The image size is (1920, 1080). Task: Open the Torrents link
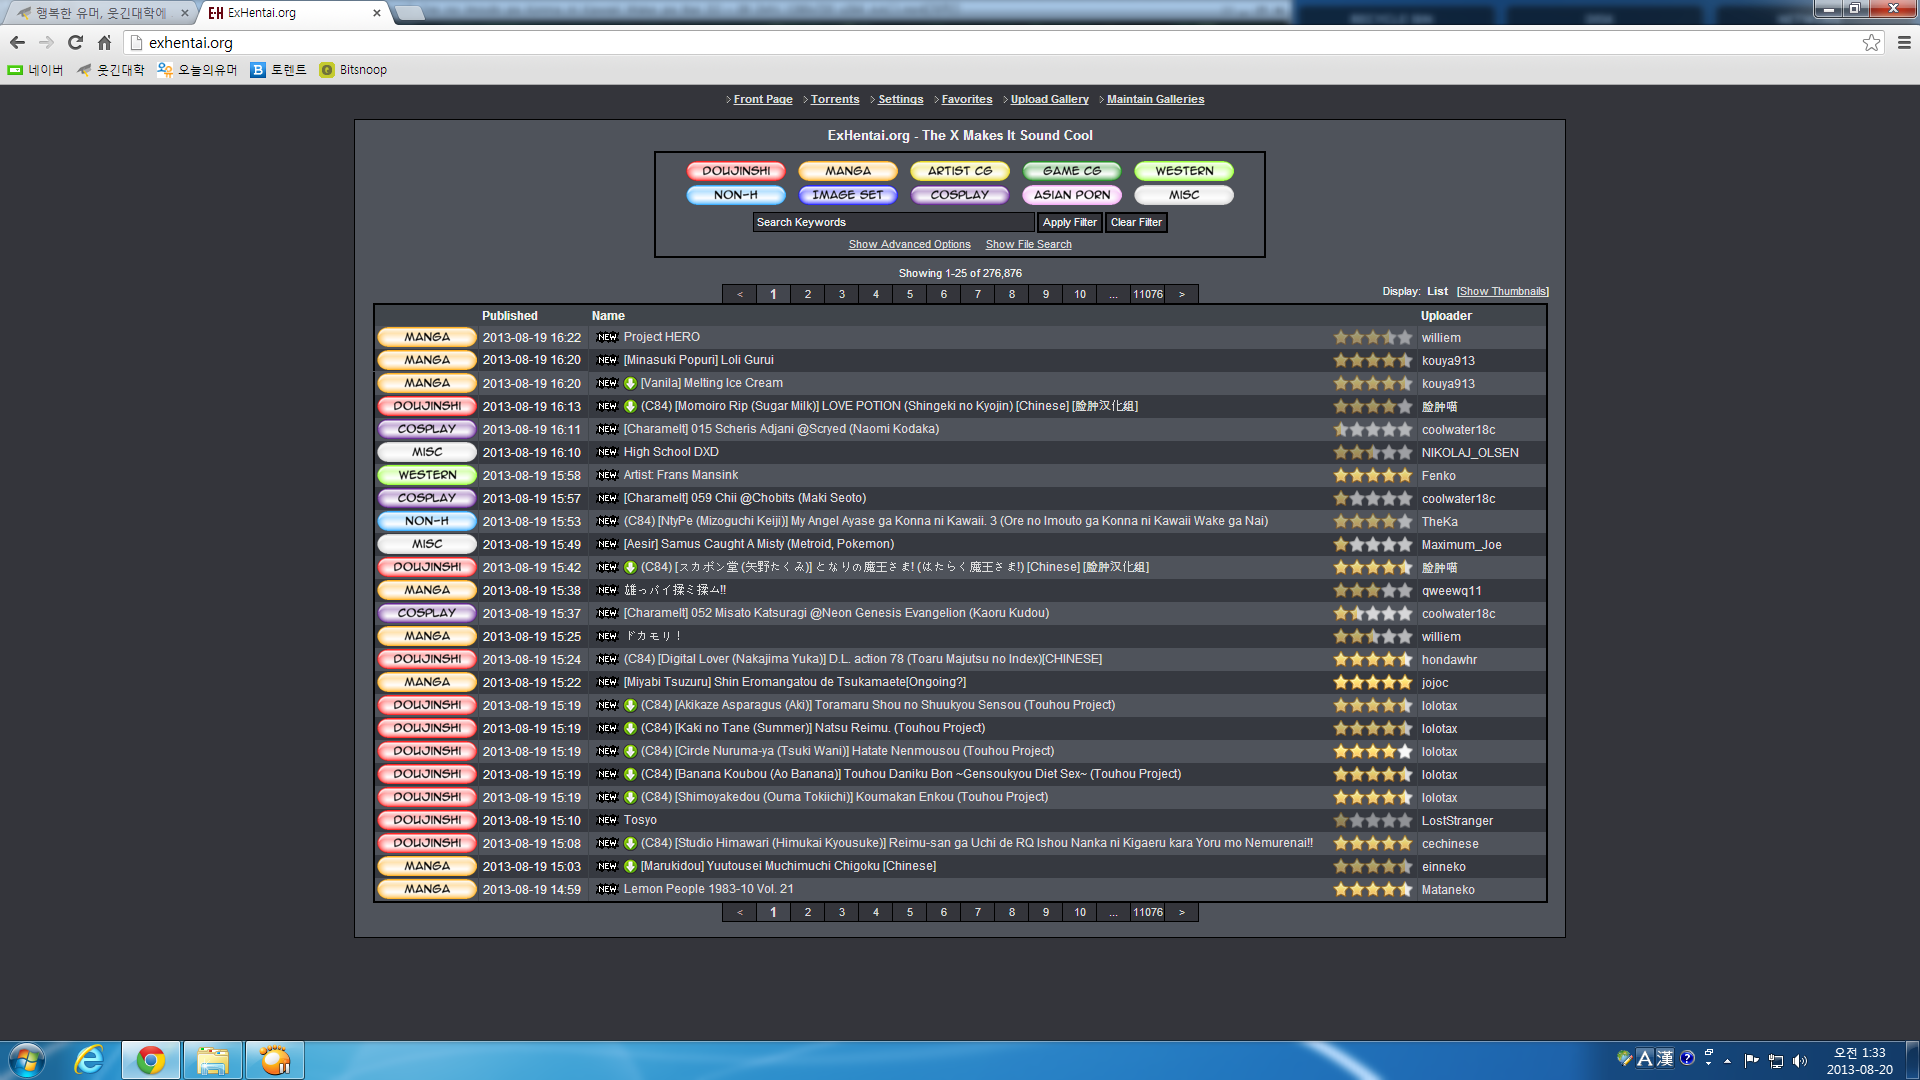[835, 99]
